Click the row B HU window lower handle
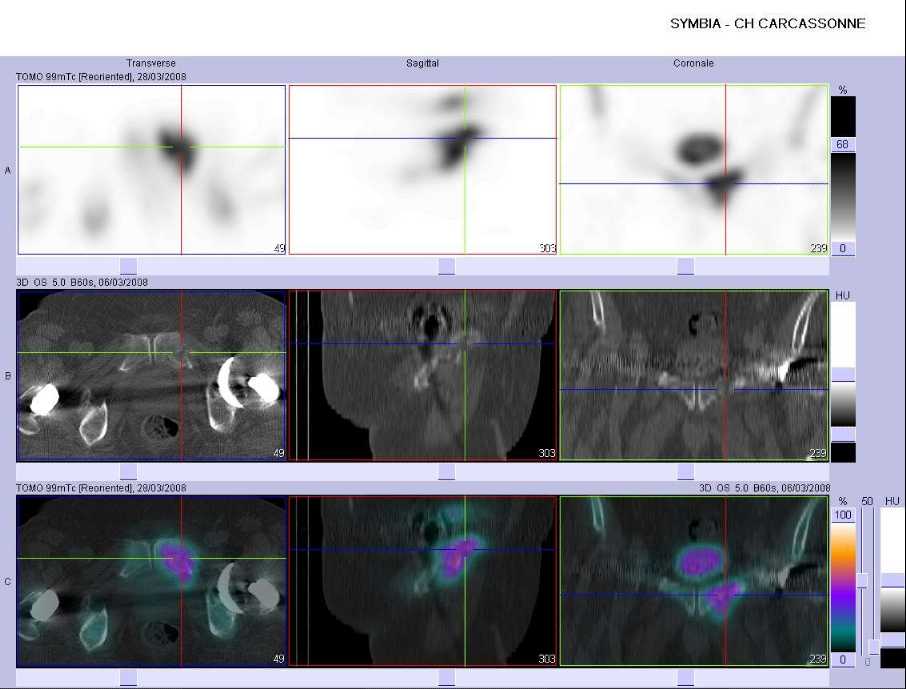 [x=843, y=435]
